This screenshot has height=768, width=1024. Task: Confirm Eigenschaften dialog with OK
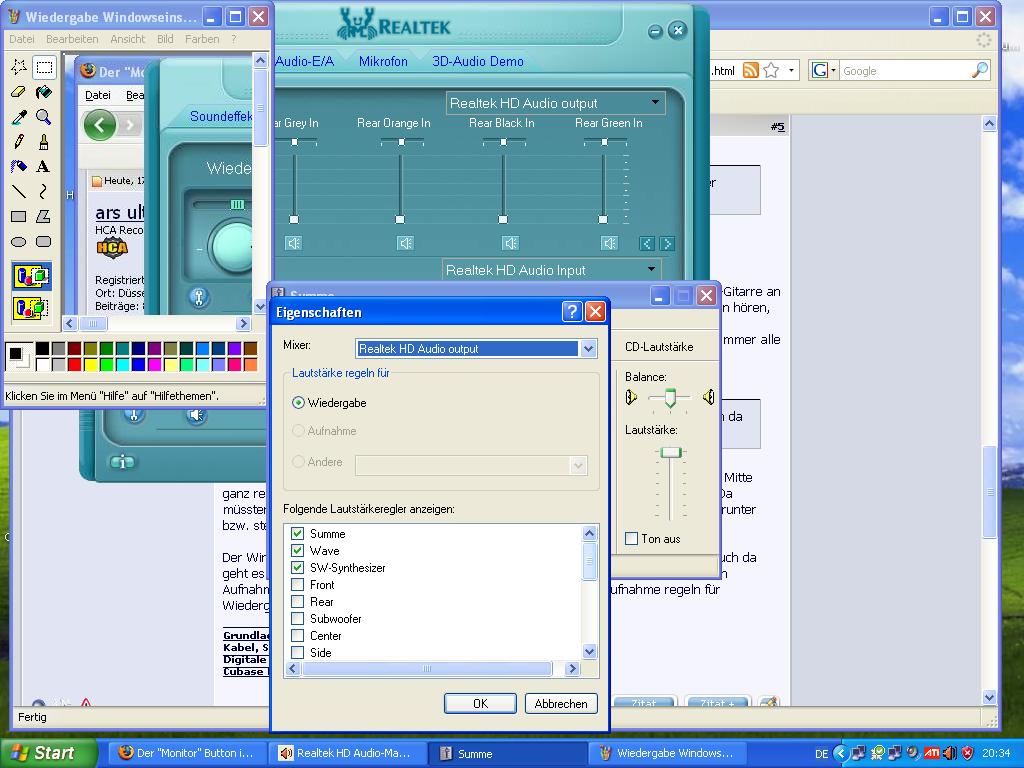click(x=481, y=703)
